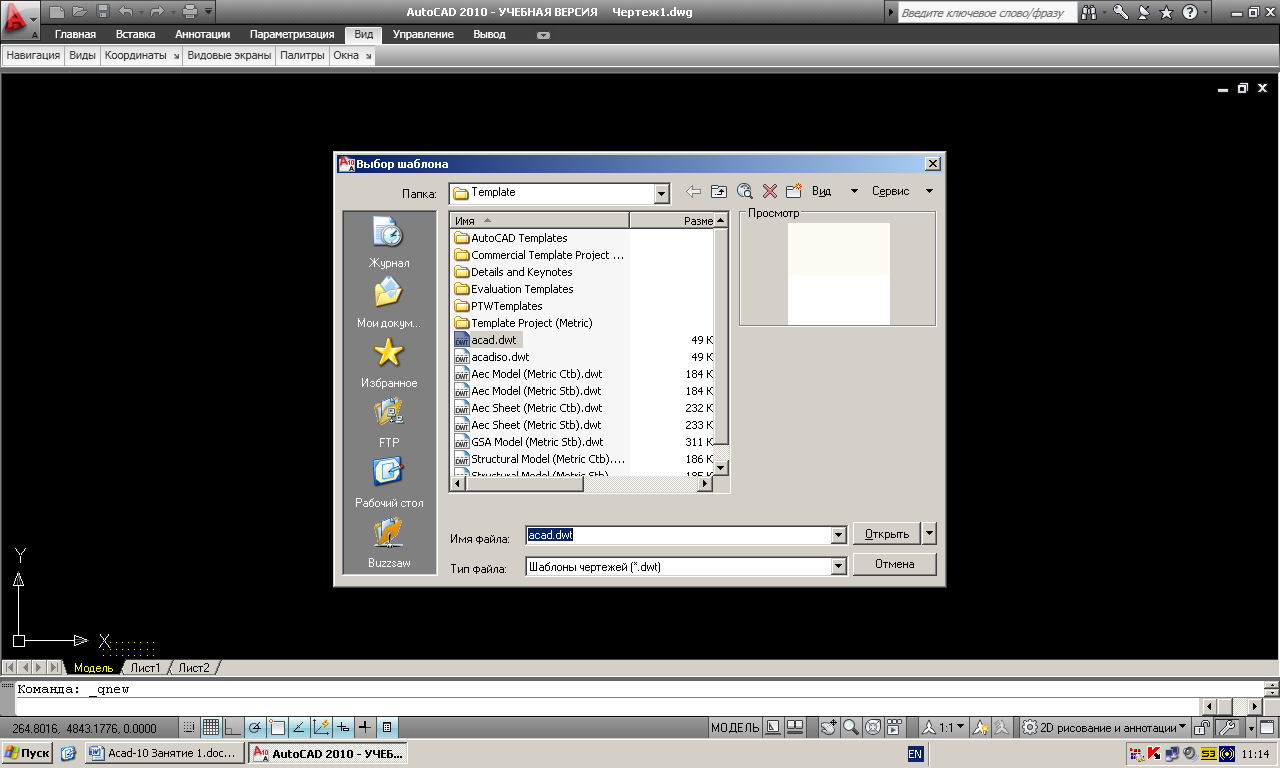Open the 2D рисование и аннотации workspace dropdown
This screenshot has width=1280, height=768.
pyautogui.click(x=1105, y=727)
